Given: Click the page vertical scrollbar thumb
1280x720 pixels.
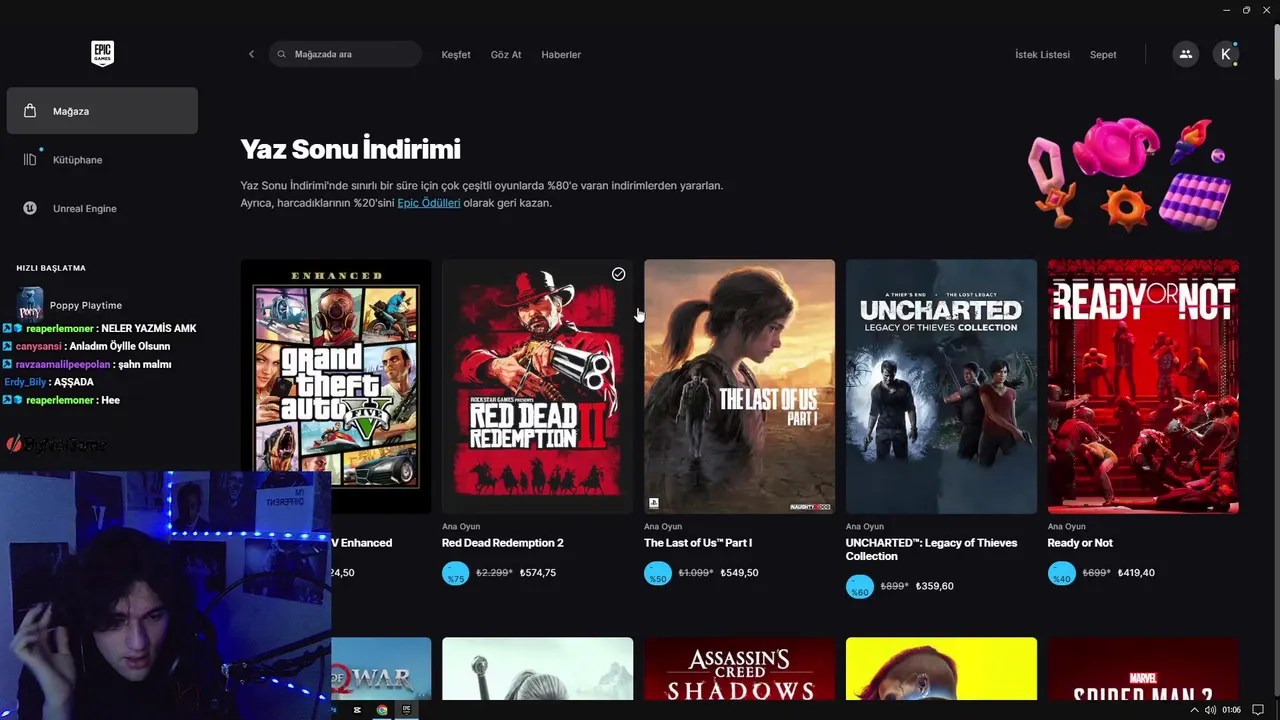Looking at the screenshot, I should (1275, 50).
